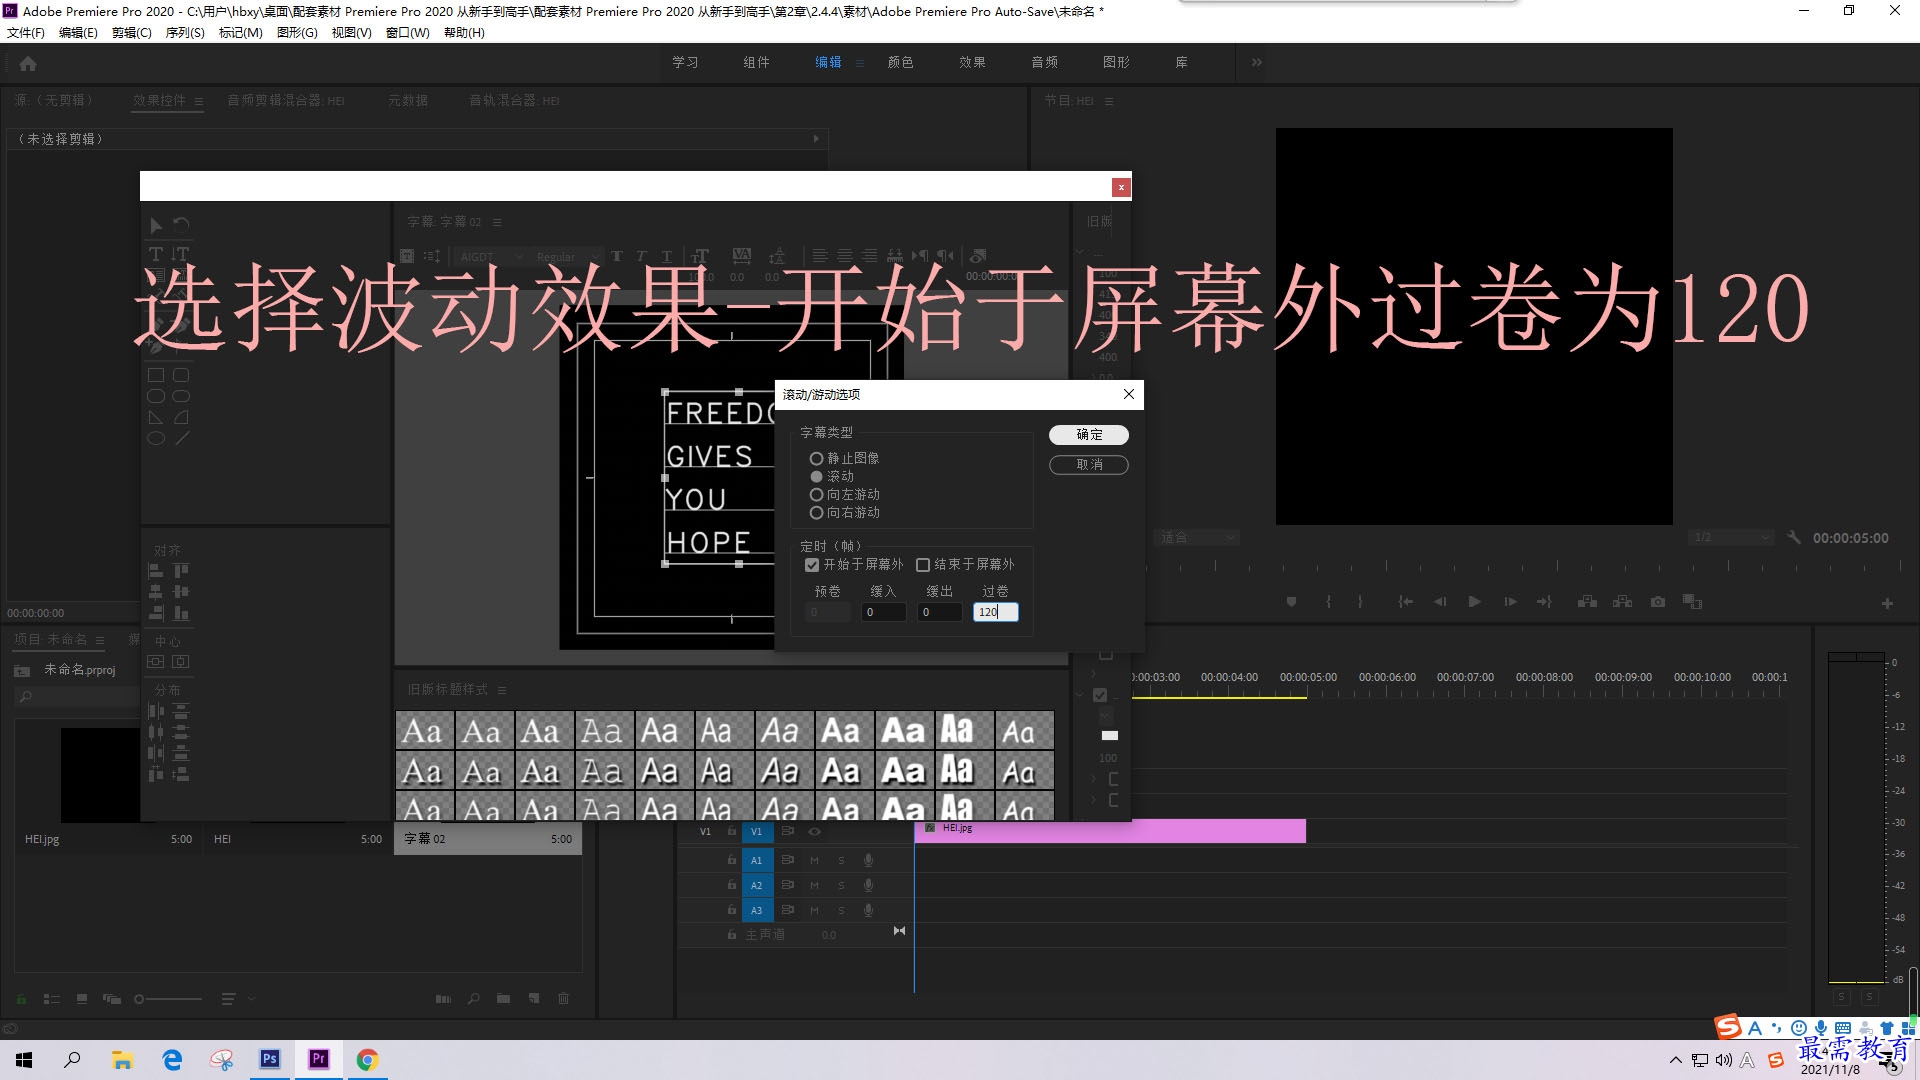Viewport: 1920px width, 1080px height.
Task: Export frame with the camera icon
Action: 1658,602
